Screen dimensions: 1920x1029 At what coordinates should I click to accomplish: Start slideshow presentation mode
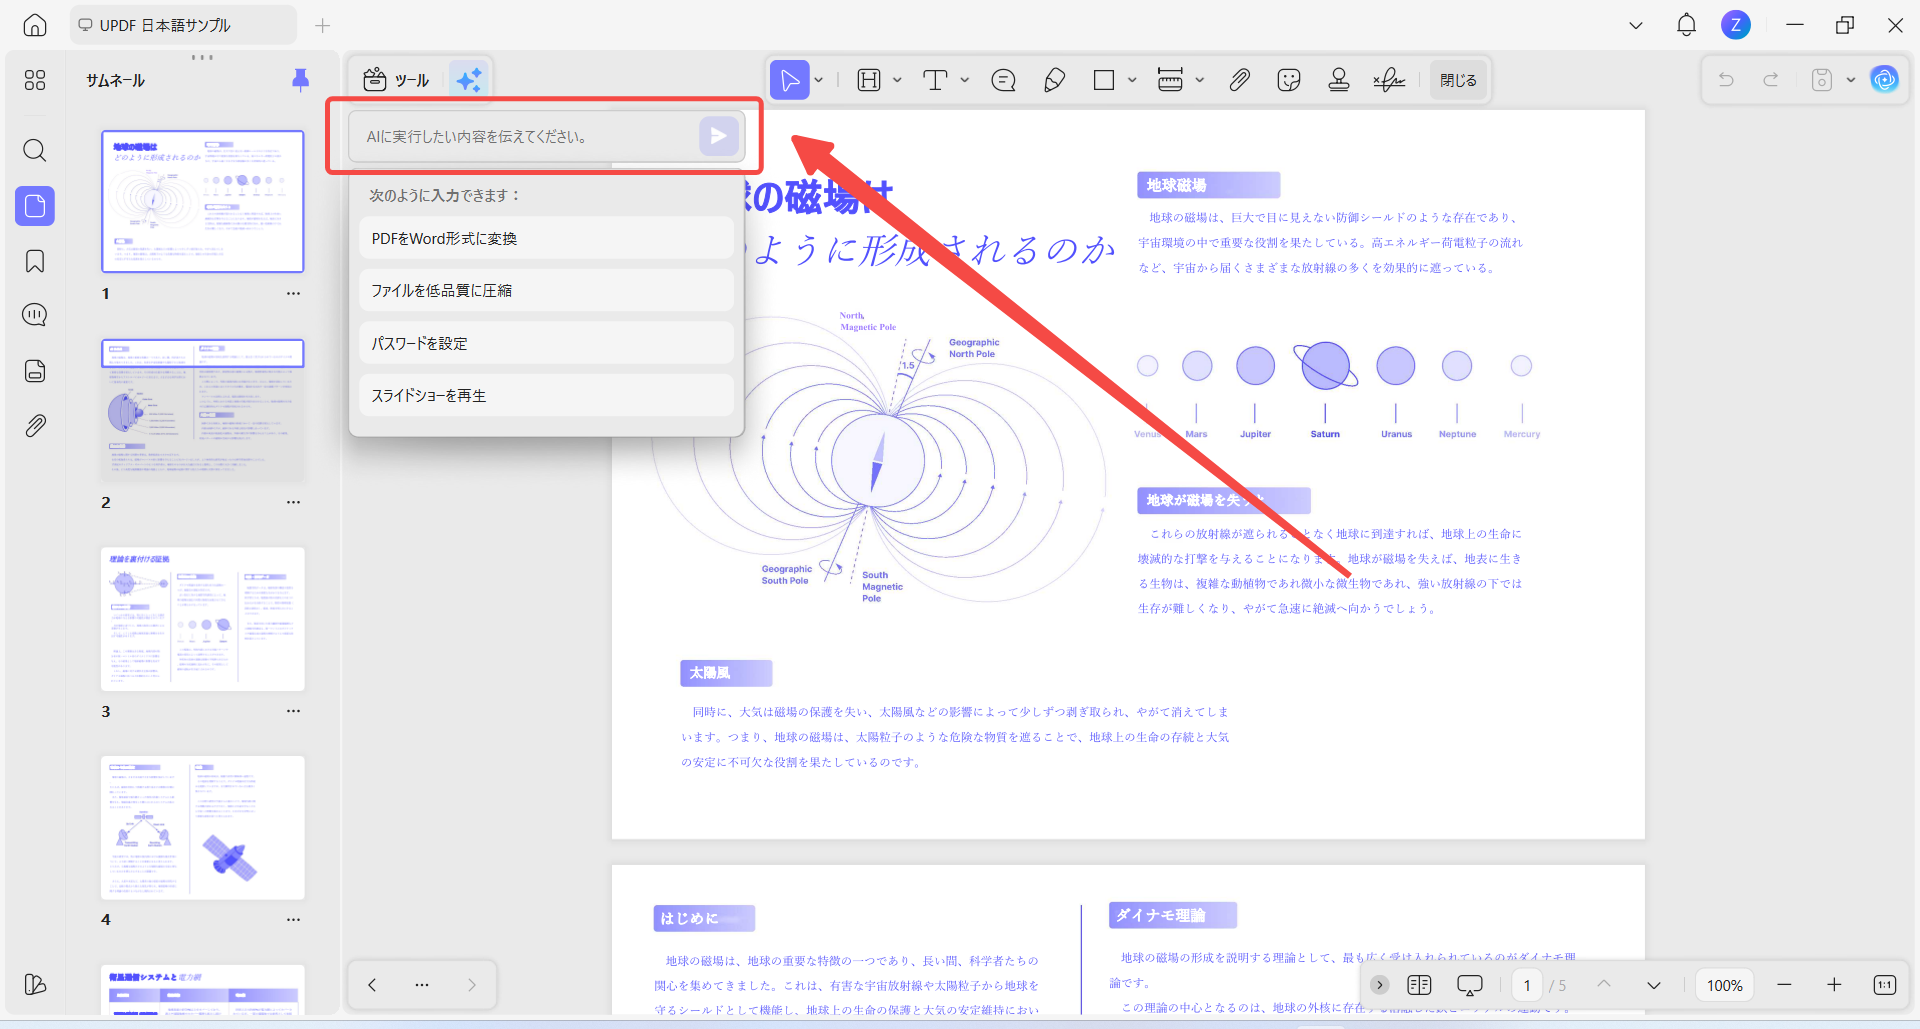pos(1470,985)
